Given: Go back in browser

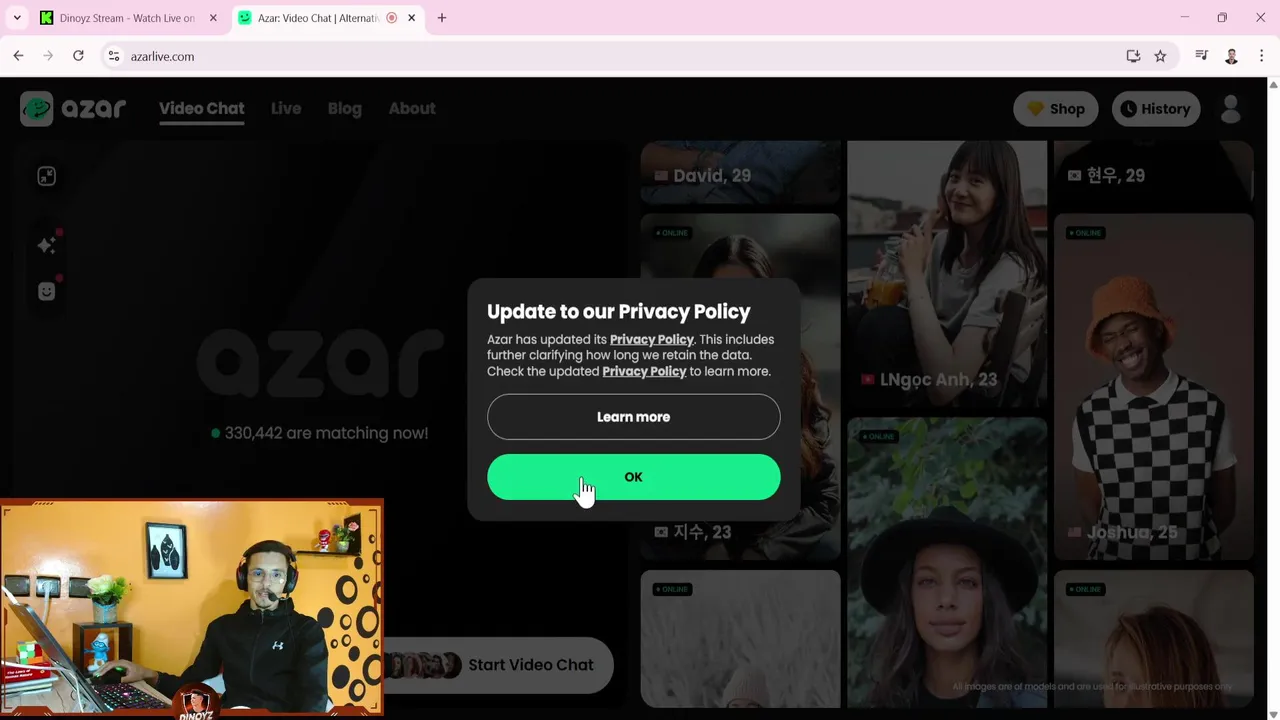Looking at the screenshot, I should click(18, 56).
